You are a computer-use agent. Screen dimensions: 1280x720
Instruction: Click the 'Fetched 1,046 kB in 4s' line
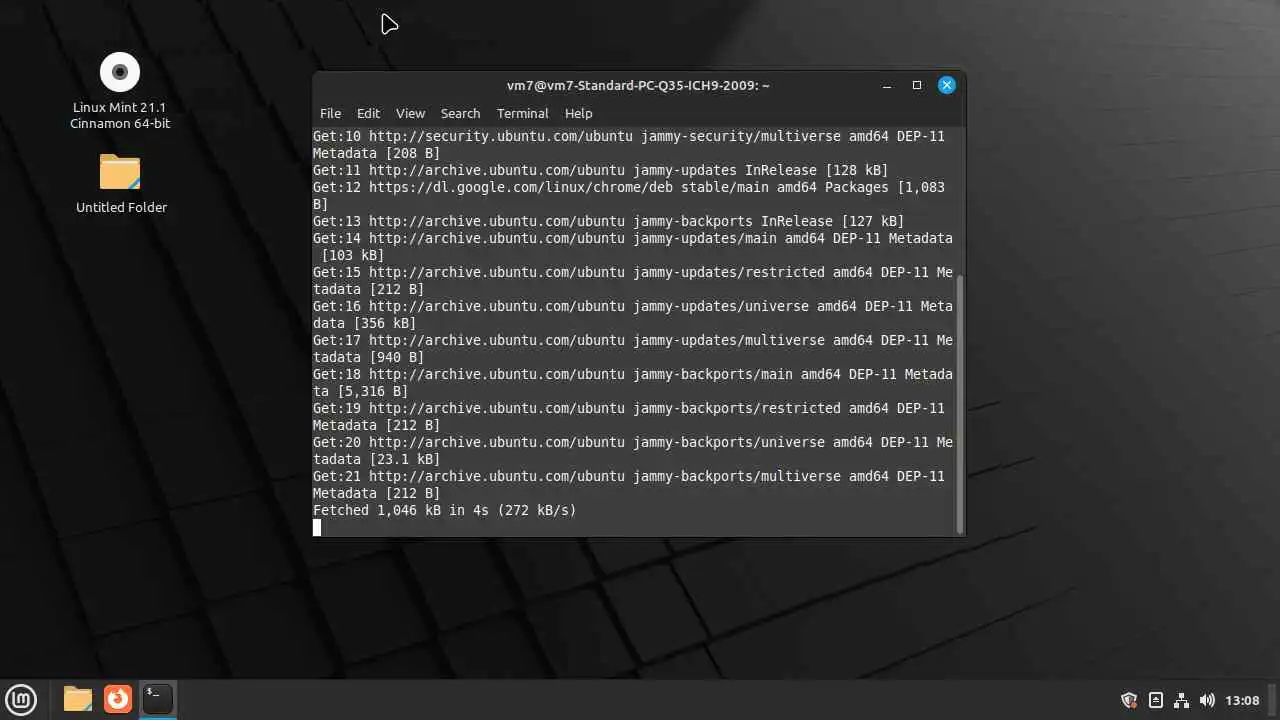[x=444, y=510]
